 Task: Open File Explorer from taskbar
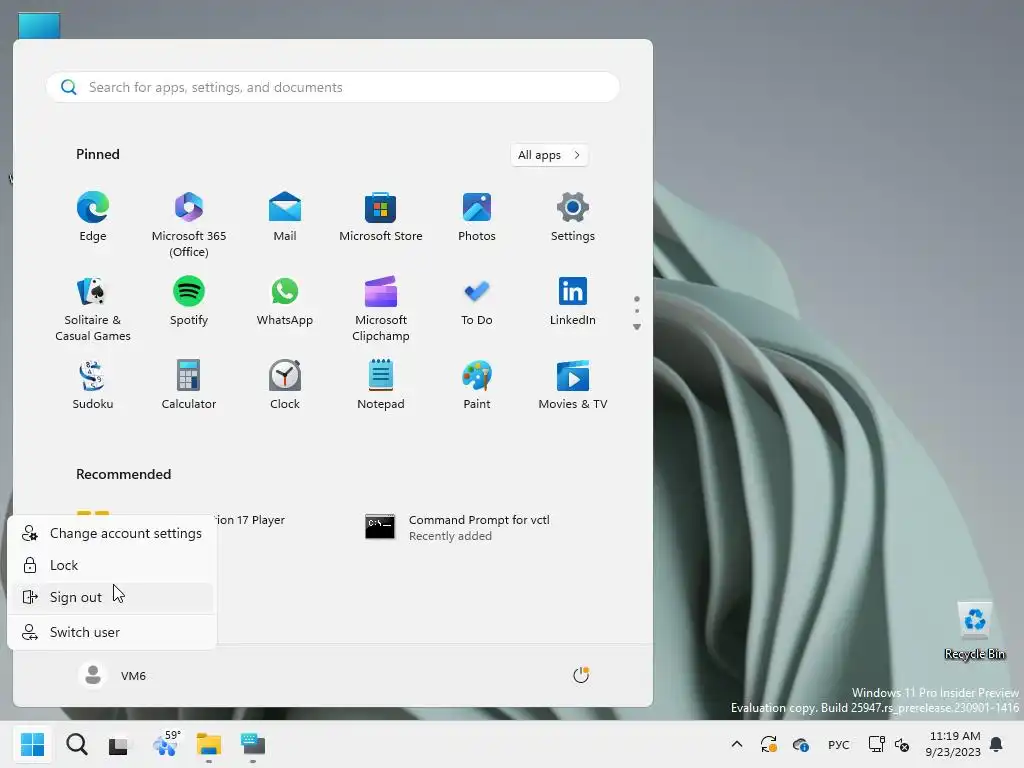[209, 744]
